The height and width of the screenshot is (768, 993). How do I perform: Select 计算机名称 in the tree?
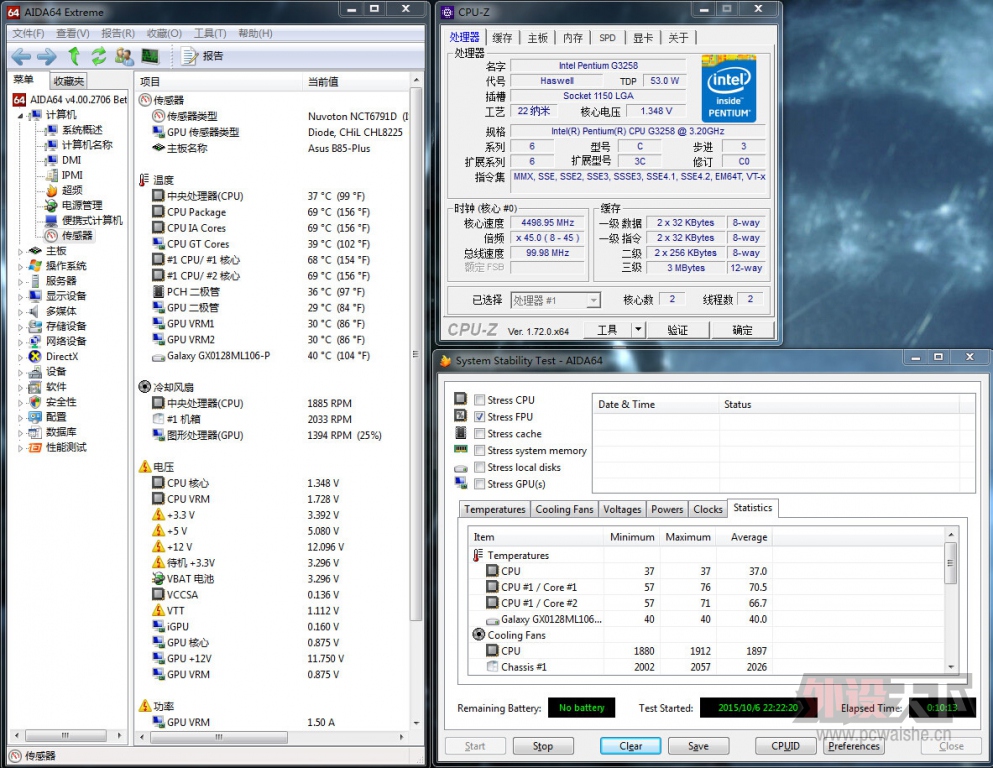(x=87, y=145)
